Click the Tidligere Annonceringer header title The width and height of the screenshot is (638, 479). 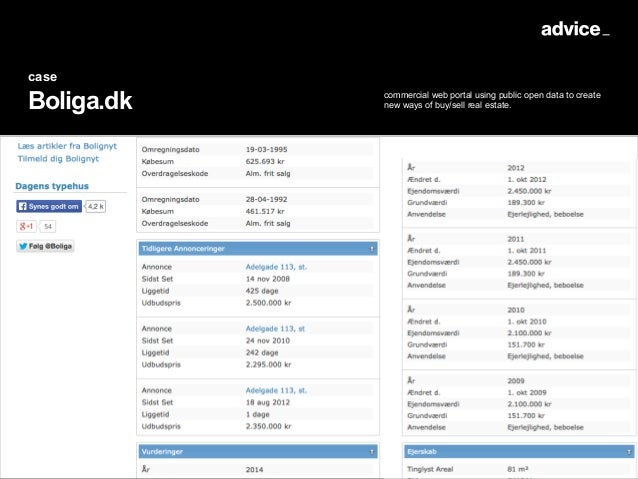(x=183, y=249)
